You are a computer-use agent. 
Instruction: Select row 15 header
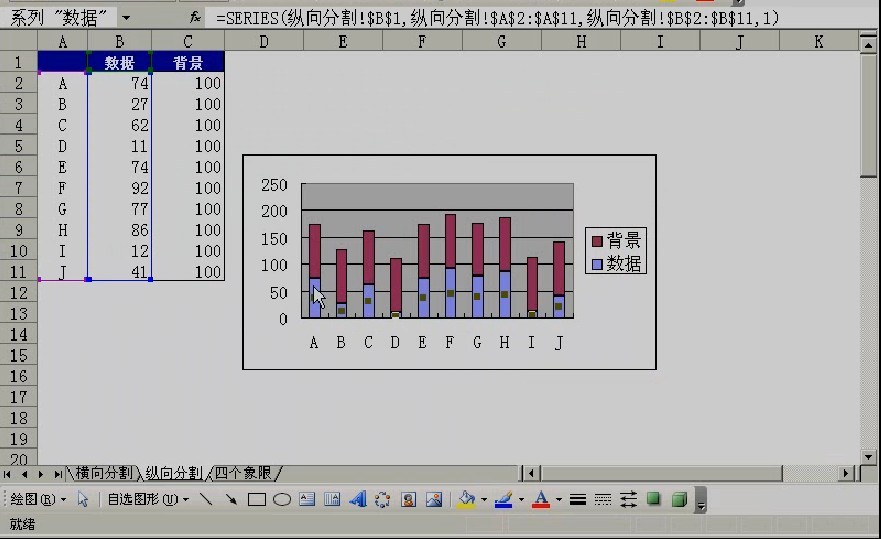click(19, 355)
